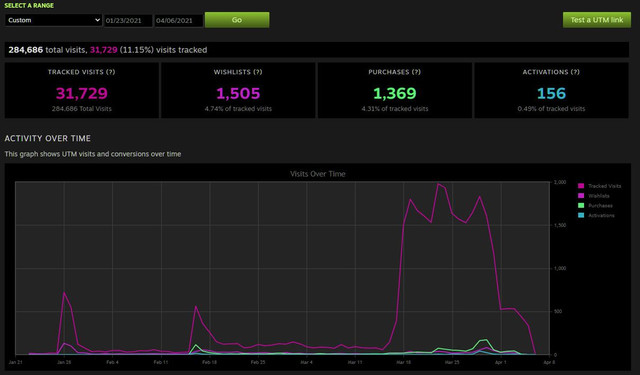Click the Test a UTM link button

[x=597, y=20]
